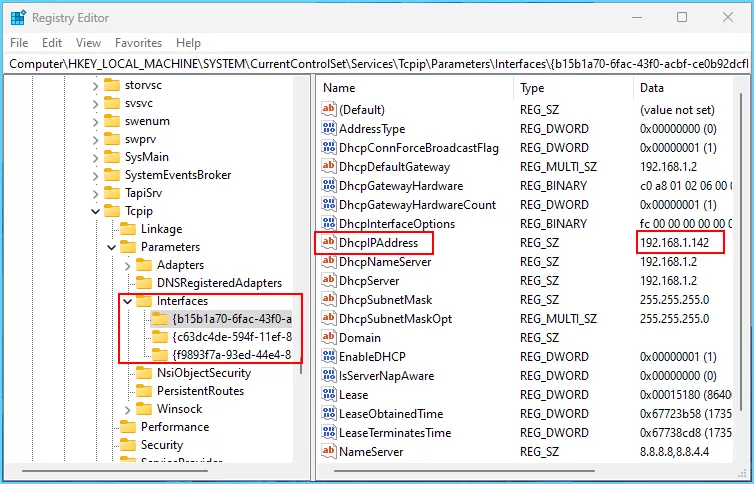Select the EnableDHCP DWORD icon

[x=329, y=356]
